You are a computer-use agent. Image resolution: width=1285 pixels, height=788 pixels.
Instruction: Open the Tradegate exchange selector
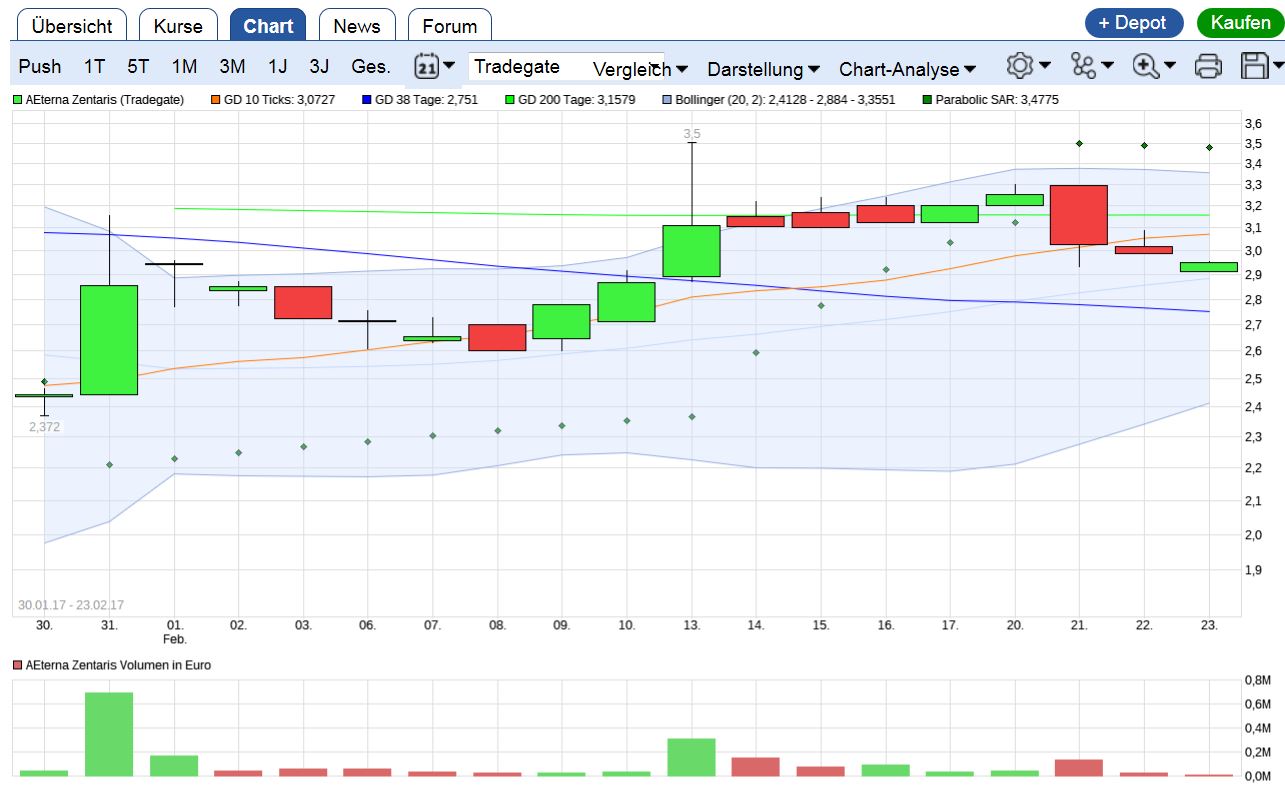click(566, 66)
